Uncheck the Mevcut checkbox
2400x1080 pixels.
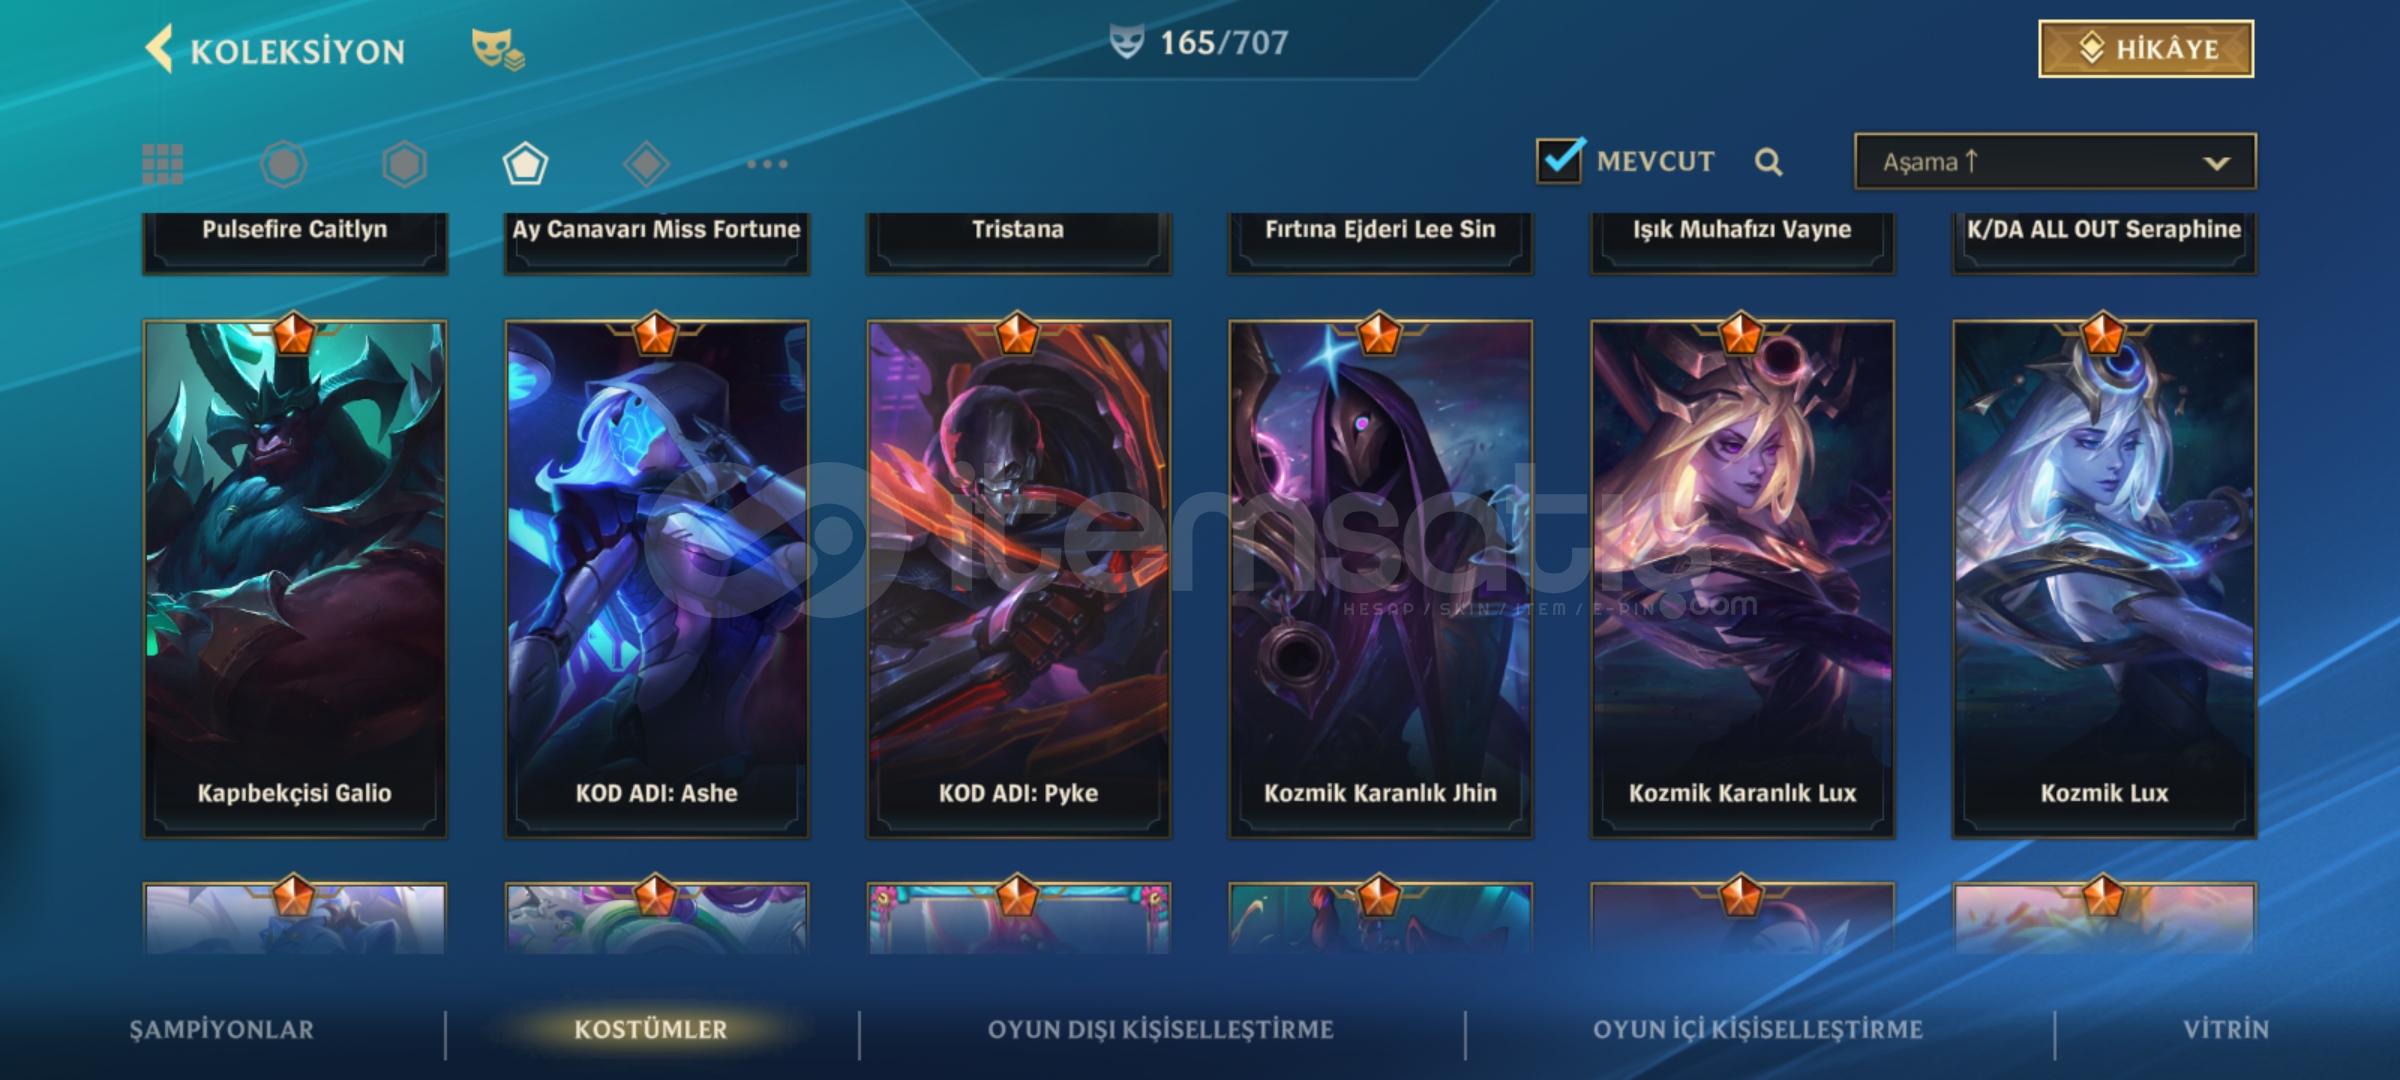tap(1560, 160)
